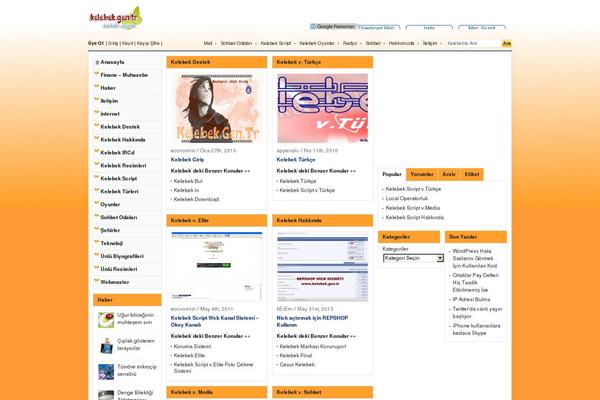This screenshot has height=400, width=600.
Task: Open Kelebek IRCd sidebar category
Action: click(117, 153)
